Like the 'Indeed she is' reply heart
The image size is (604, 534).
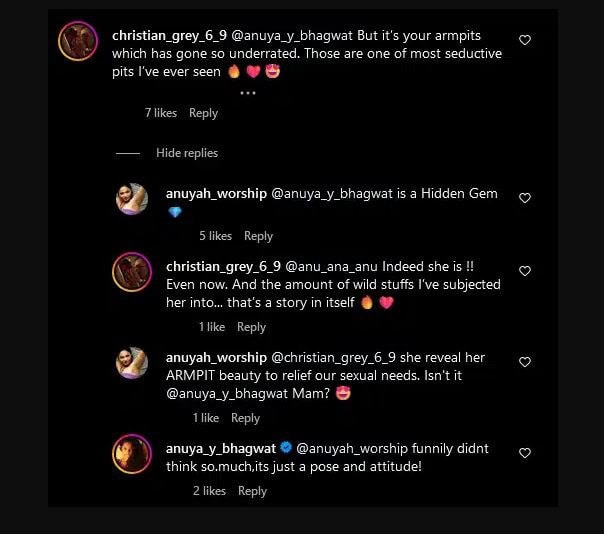(x=525, y=271)
